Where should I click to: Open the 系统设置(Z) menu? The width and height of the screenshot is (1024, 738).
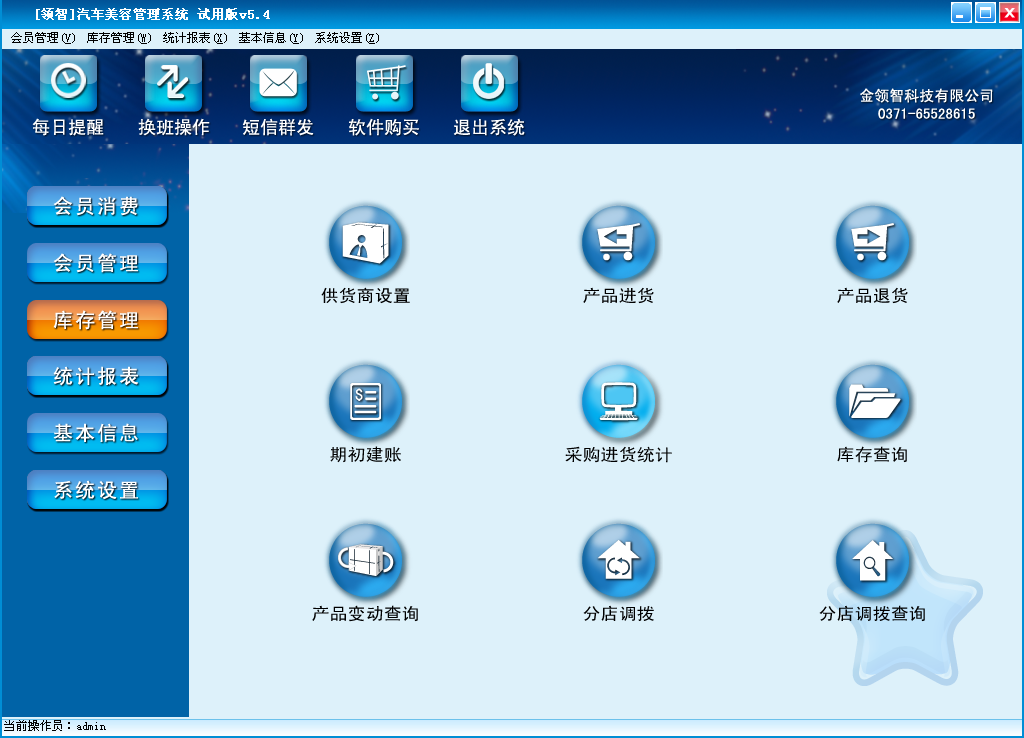tap(347, 38)
